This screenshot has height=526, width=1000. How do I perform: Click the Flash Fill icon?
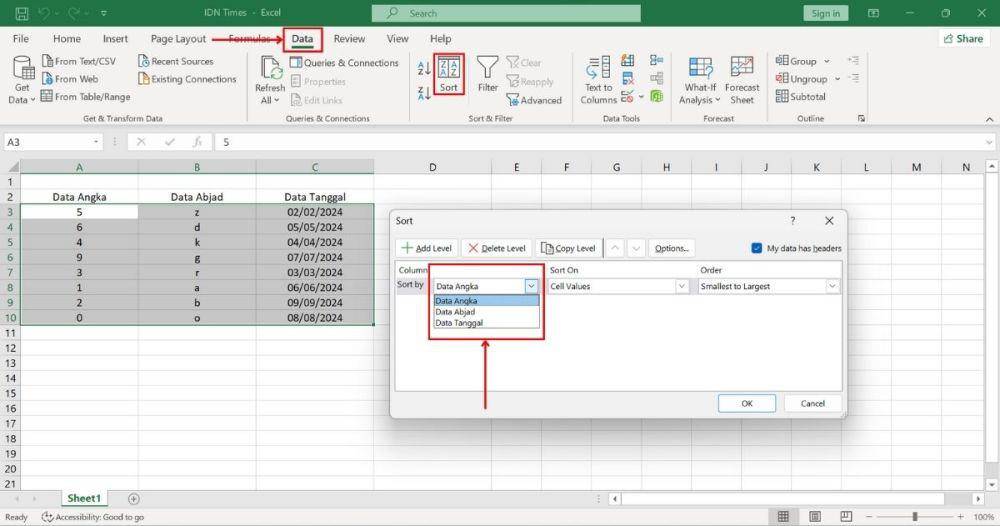click(628, 61)
